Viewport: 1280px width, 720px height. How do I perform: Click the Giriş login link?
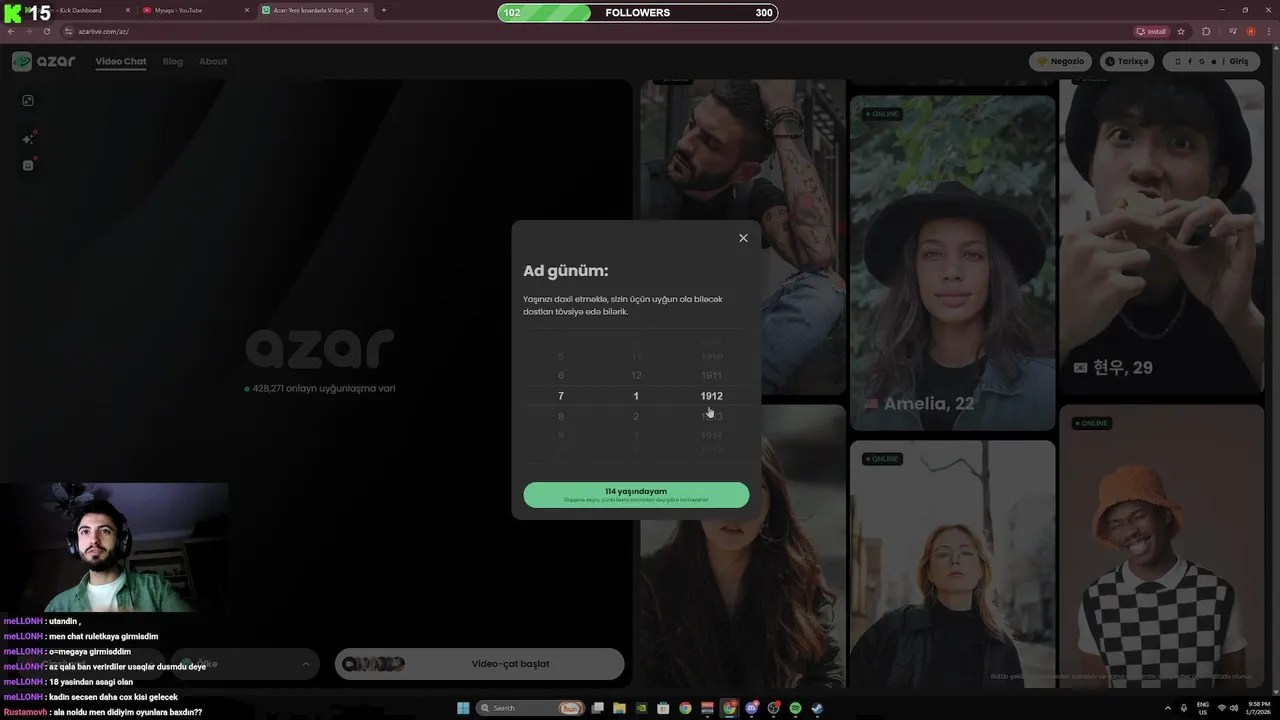[x=1239, y=61]
